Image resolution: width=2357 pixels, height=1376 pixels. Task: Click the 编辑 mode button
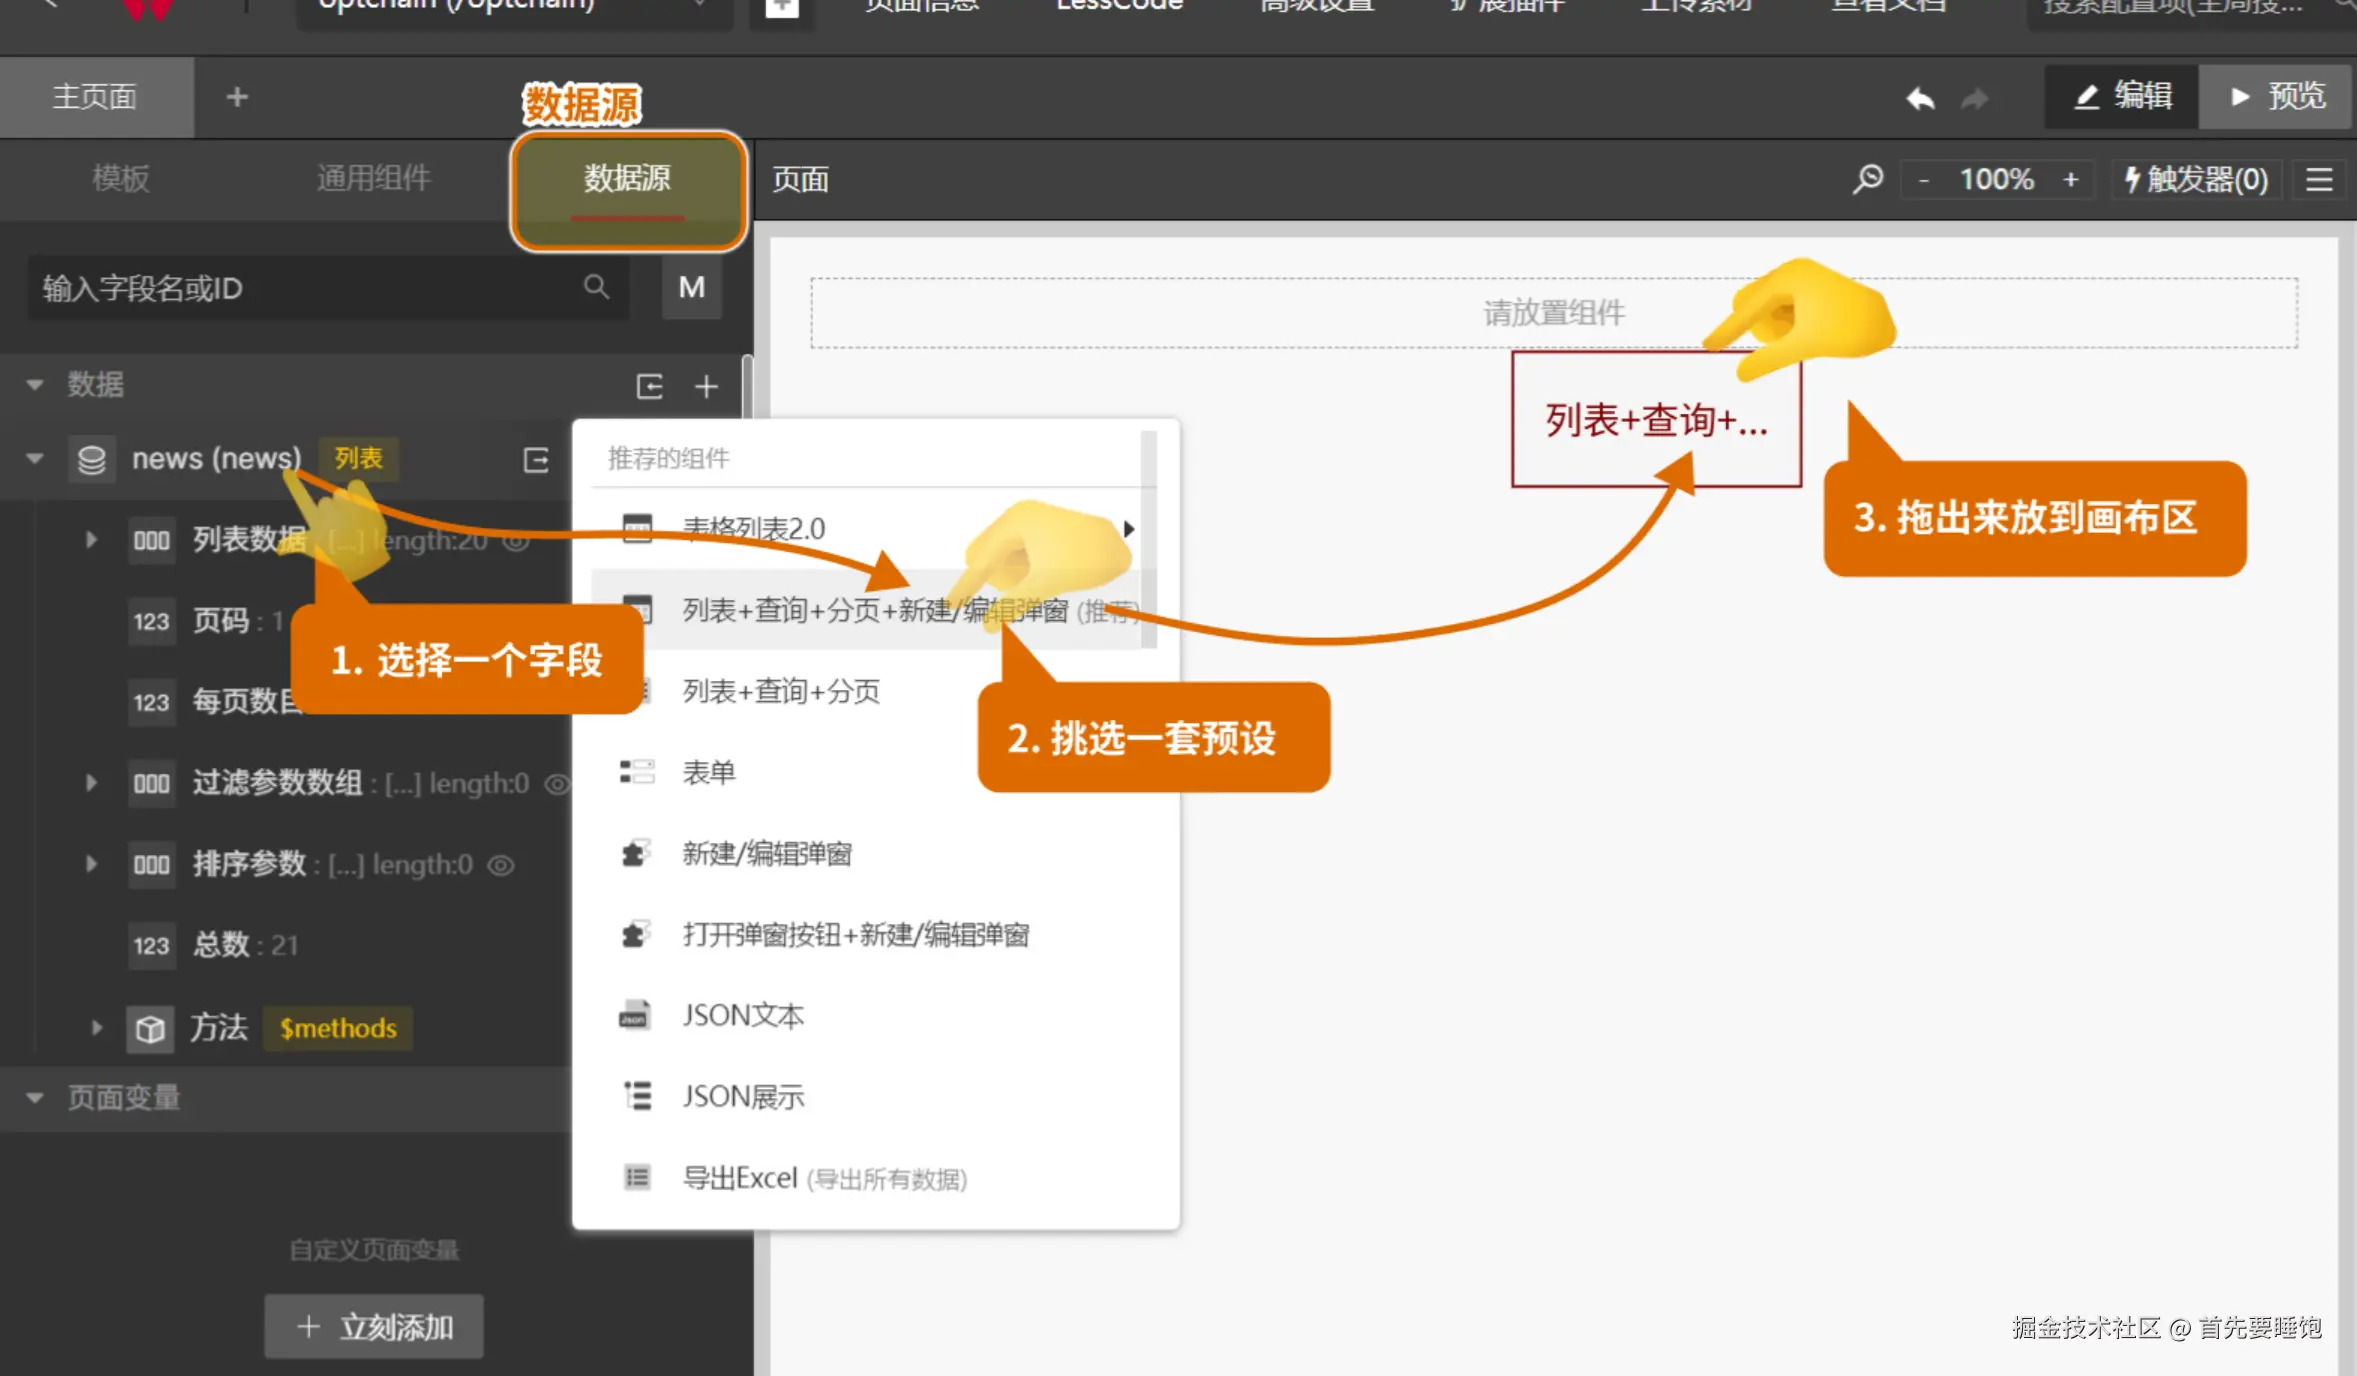(x=2122, y=96)
